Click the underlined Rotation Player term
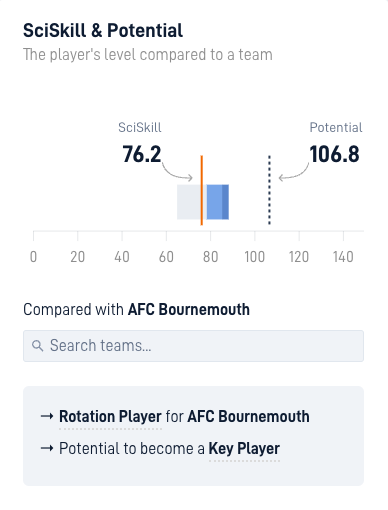This screenshot has height=510, width=388. point(110,416)
